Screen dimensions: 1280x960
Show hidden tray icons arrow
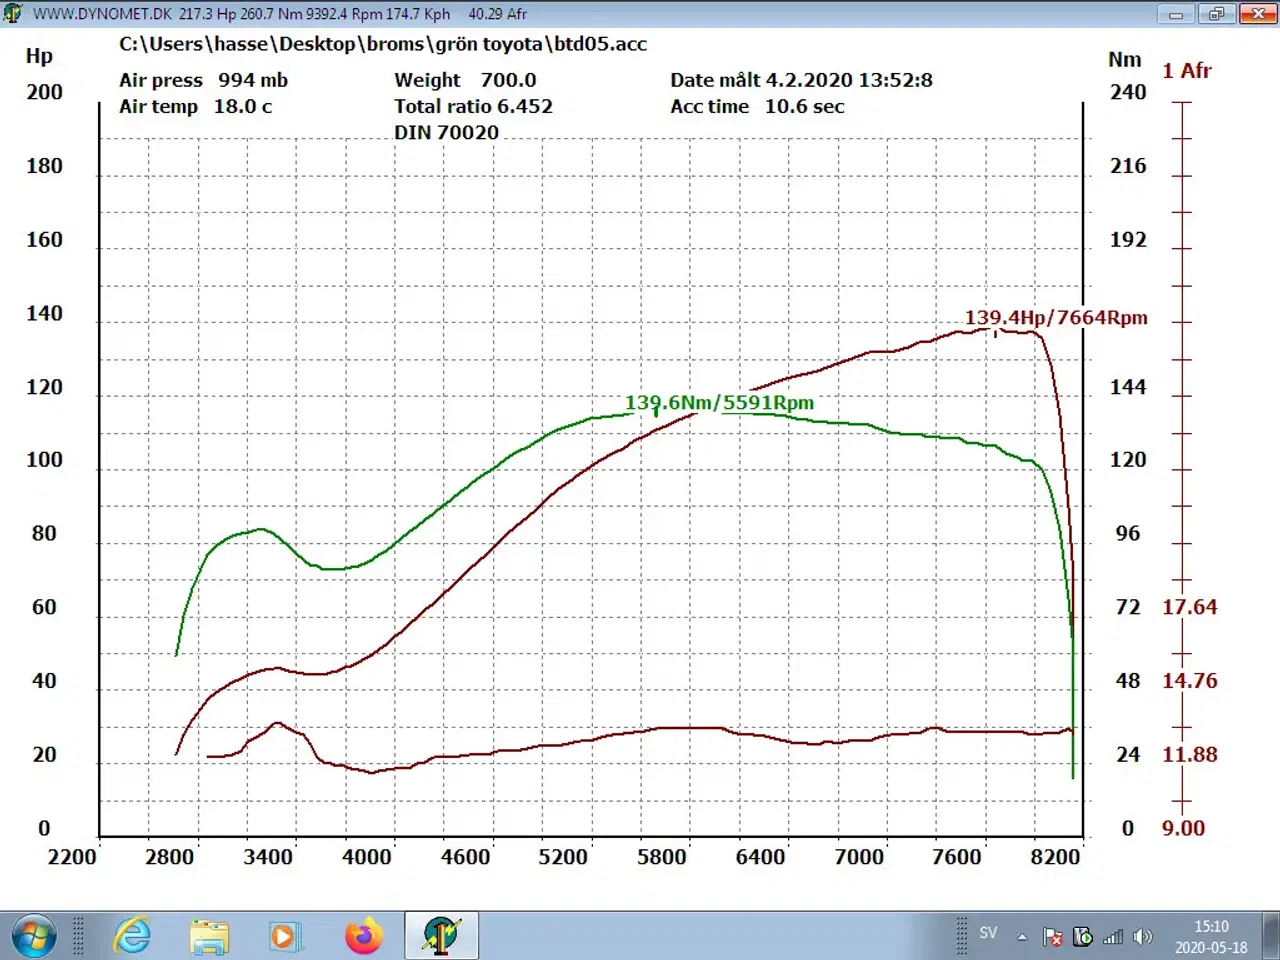click(x=1022, y=937)
